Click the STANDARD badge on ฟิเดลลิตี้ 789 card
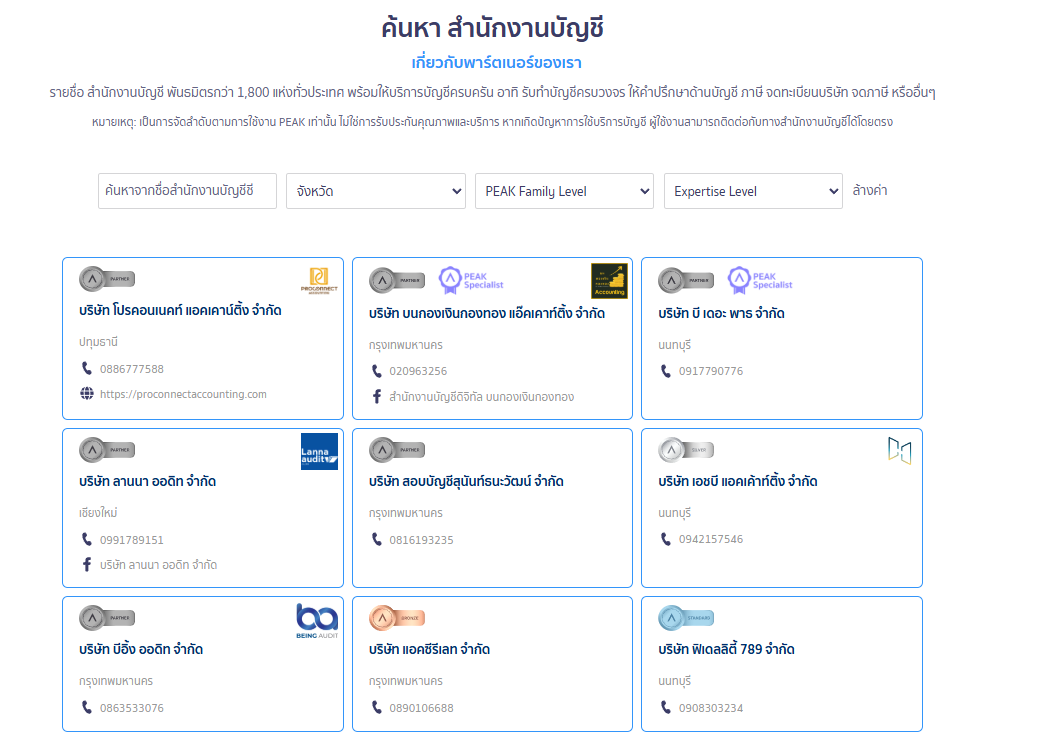This screenshot has width=1042, height=755. 686,618
